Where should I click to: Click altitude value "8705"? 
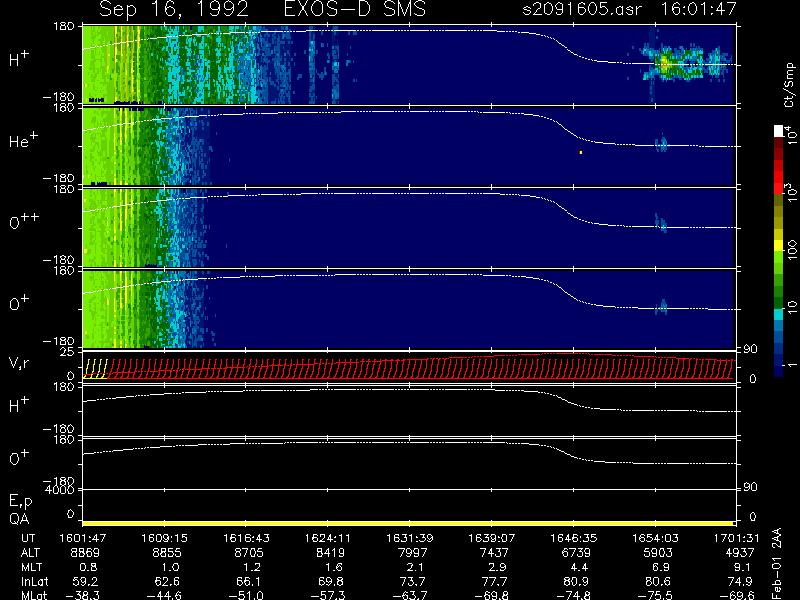tap(248, 553)
